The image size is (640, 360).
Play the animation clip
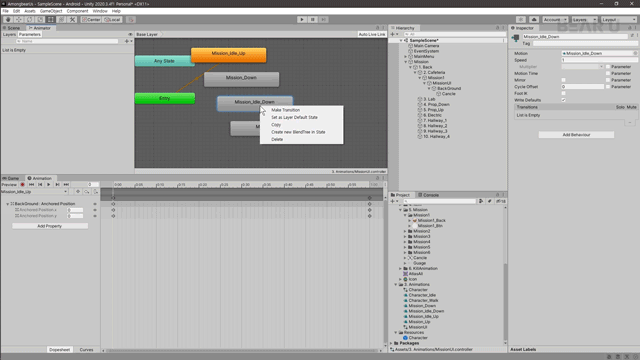pos(49,185)
